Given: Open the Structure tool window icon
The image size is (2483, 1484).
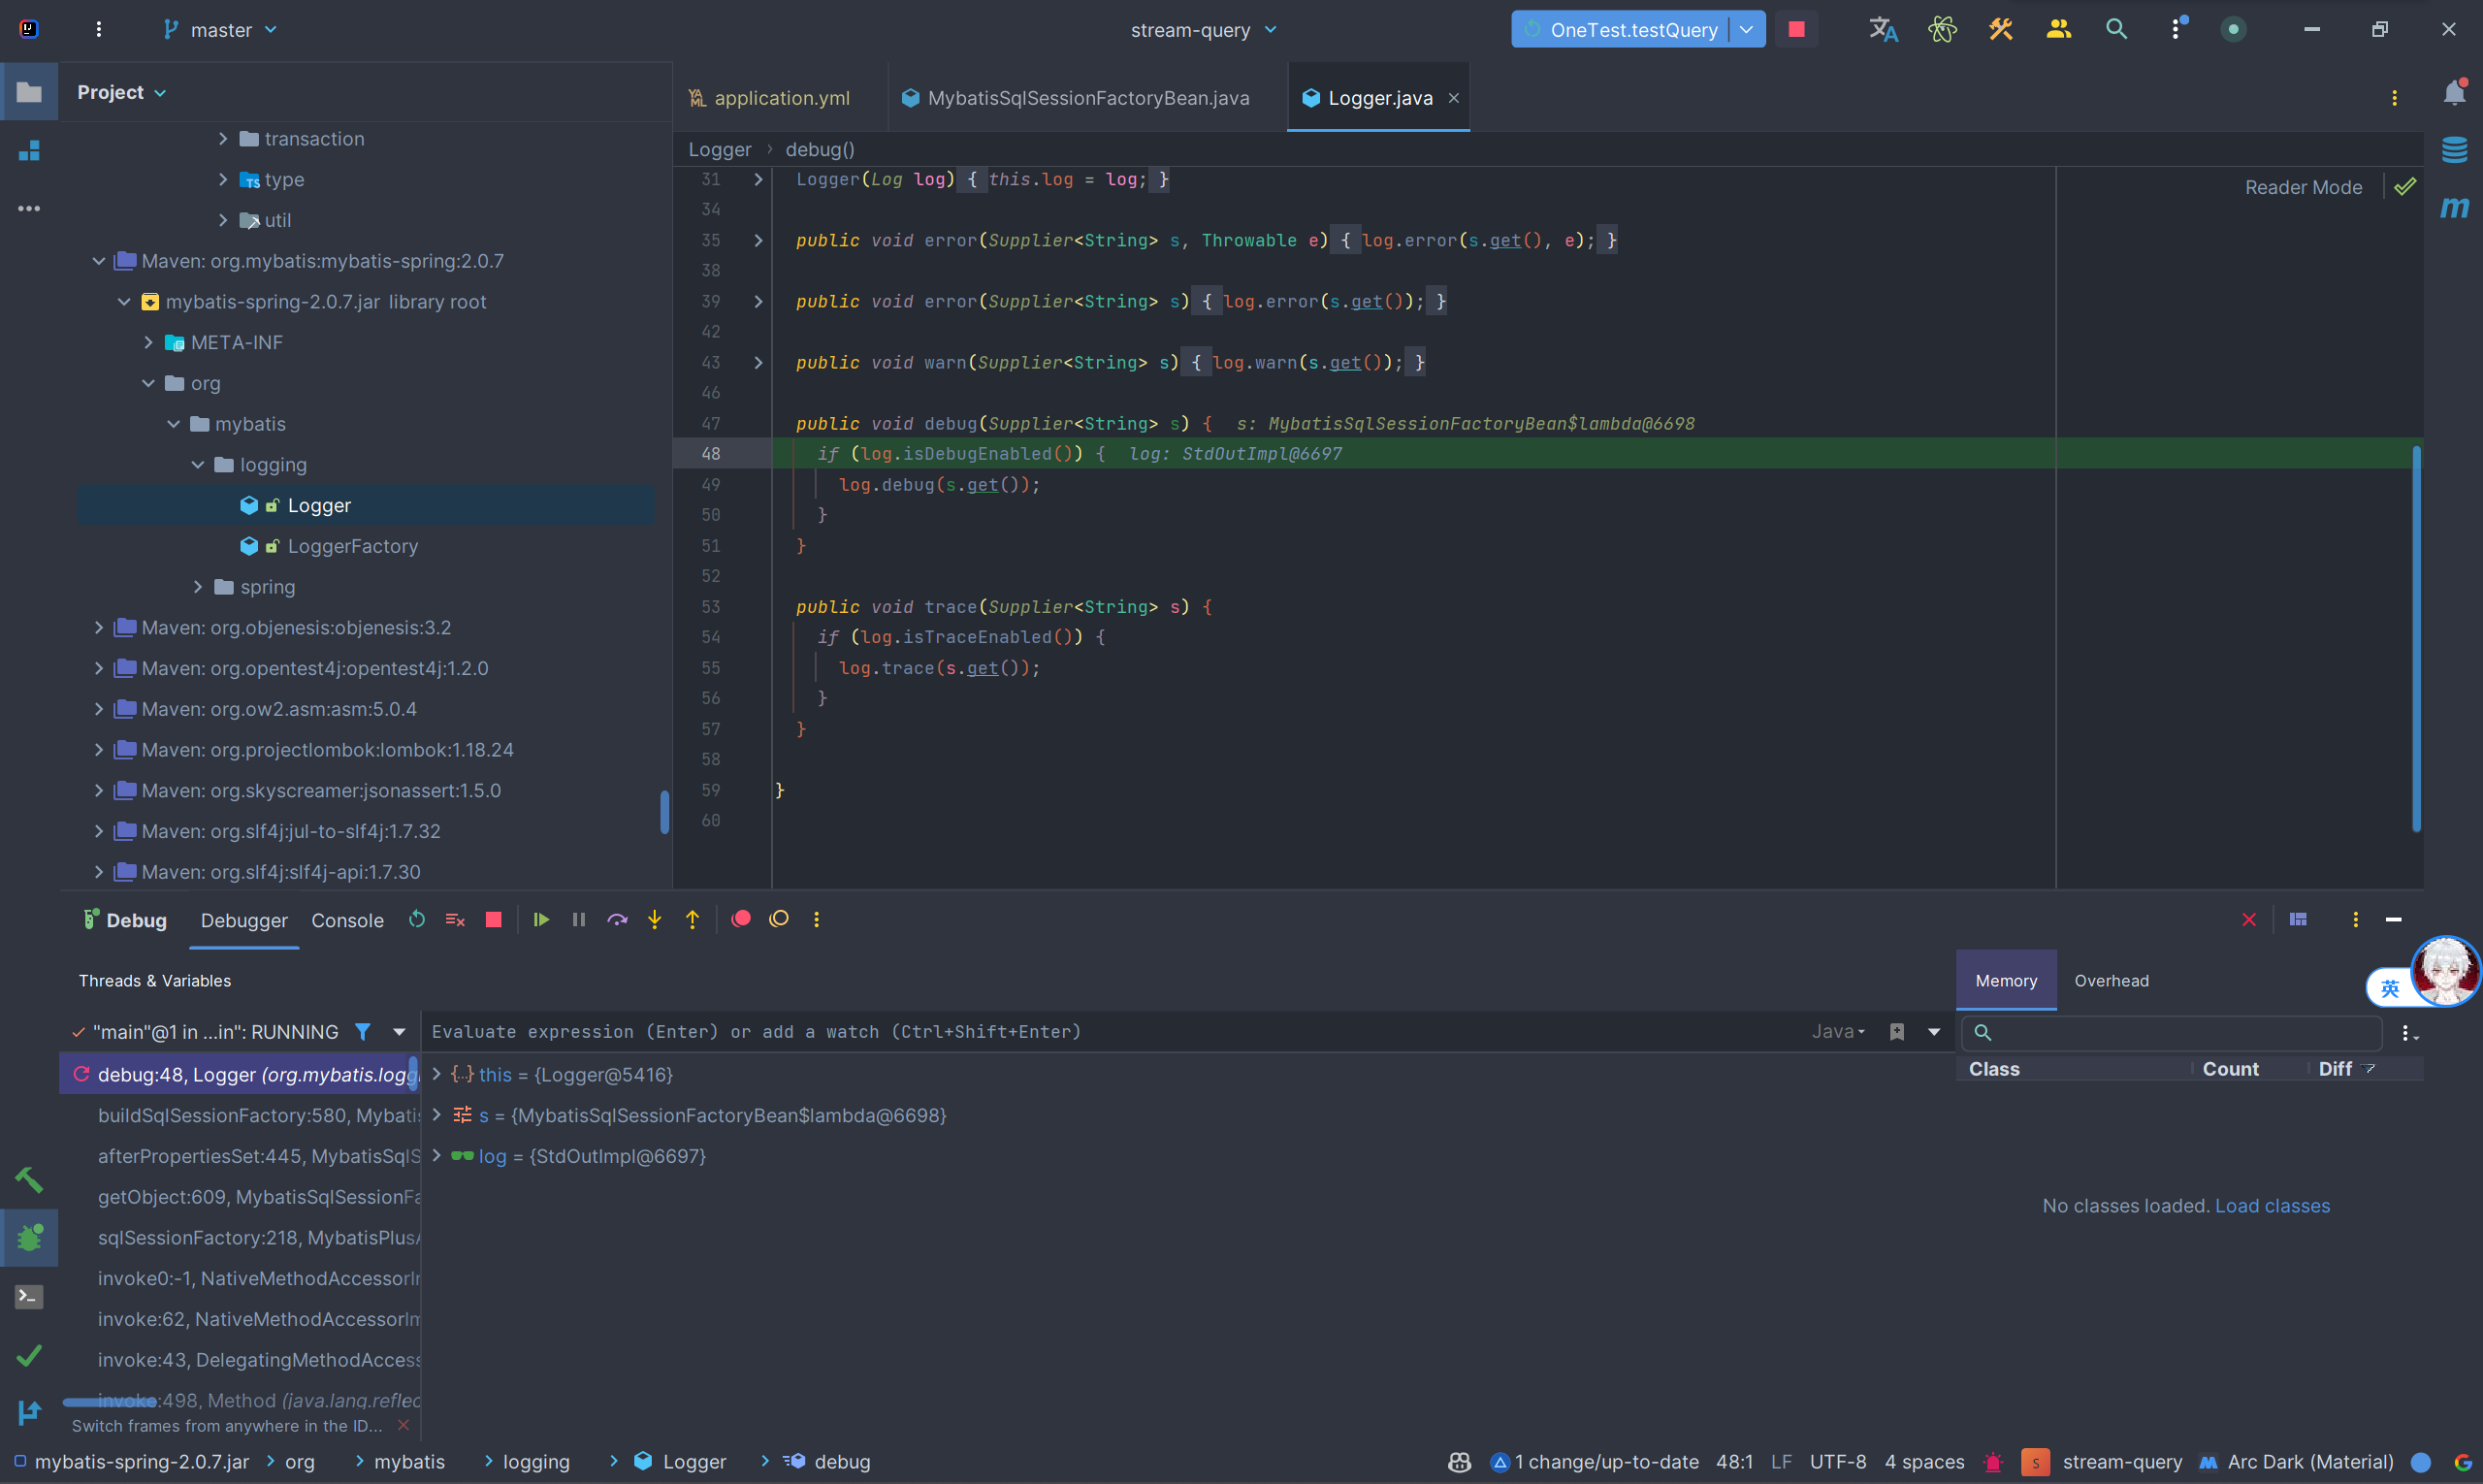Looking at the screenshot, I should click(29, 151).
